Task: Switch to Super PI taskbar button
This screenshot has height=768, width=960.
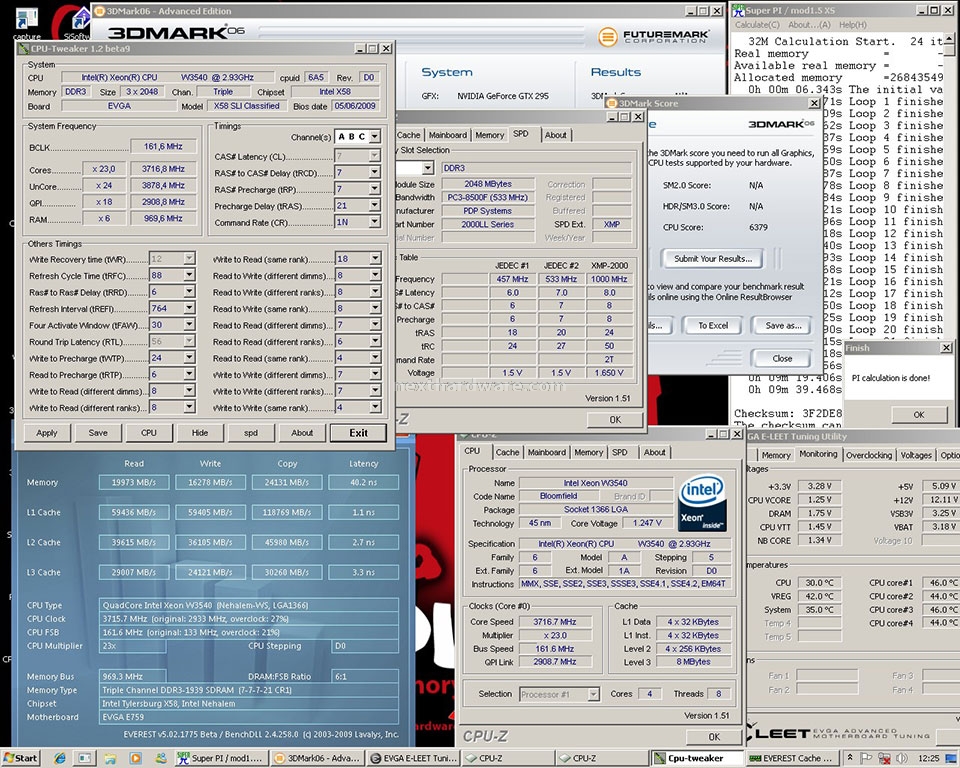Action: click(220, 758)
